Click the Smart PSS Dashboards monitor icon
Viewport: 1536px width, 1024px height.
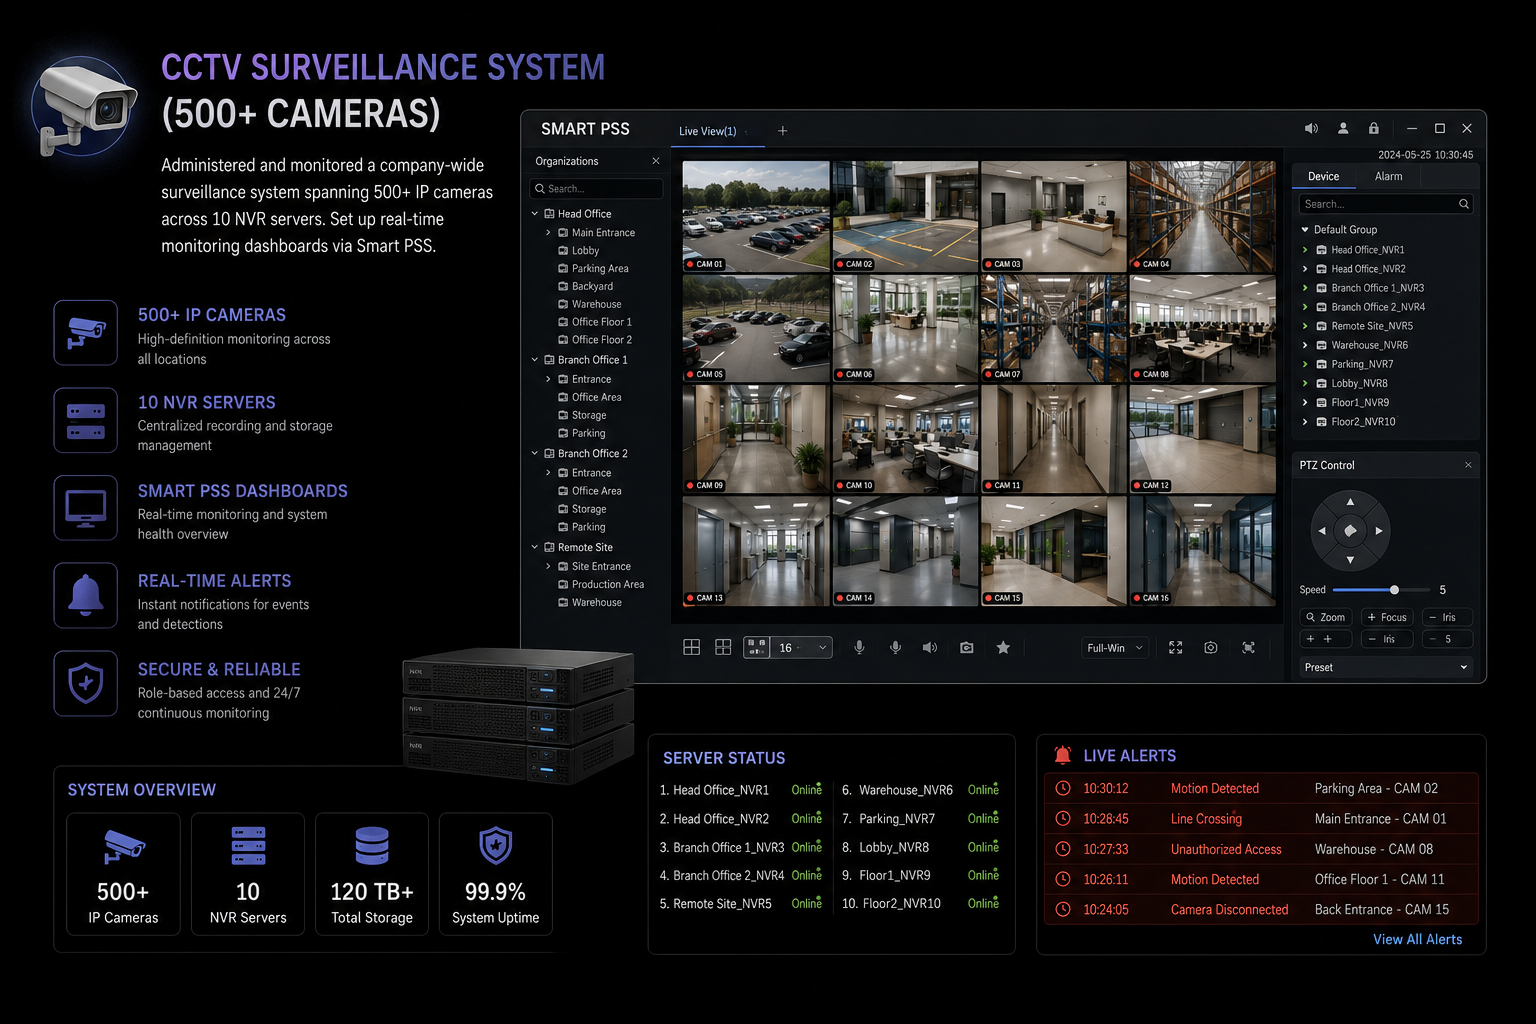click(x=86, y=508)
